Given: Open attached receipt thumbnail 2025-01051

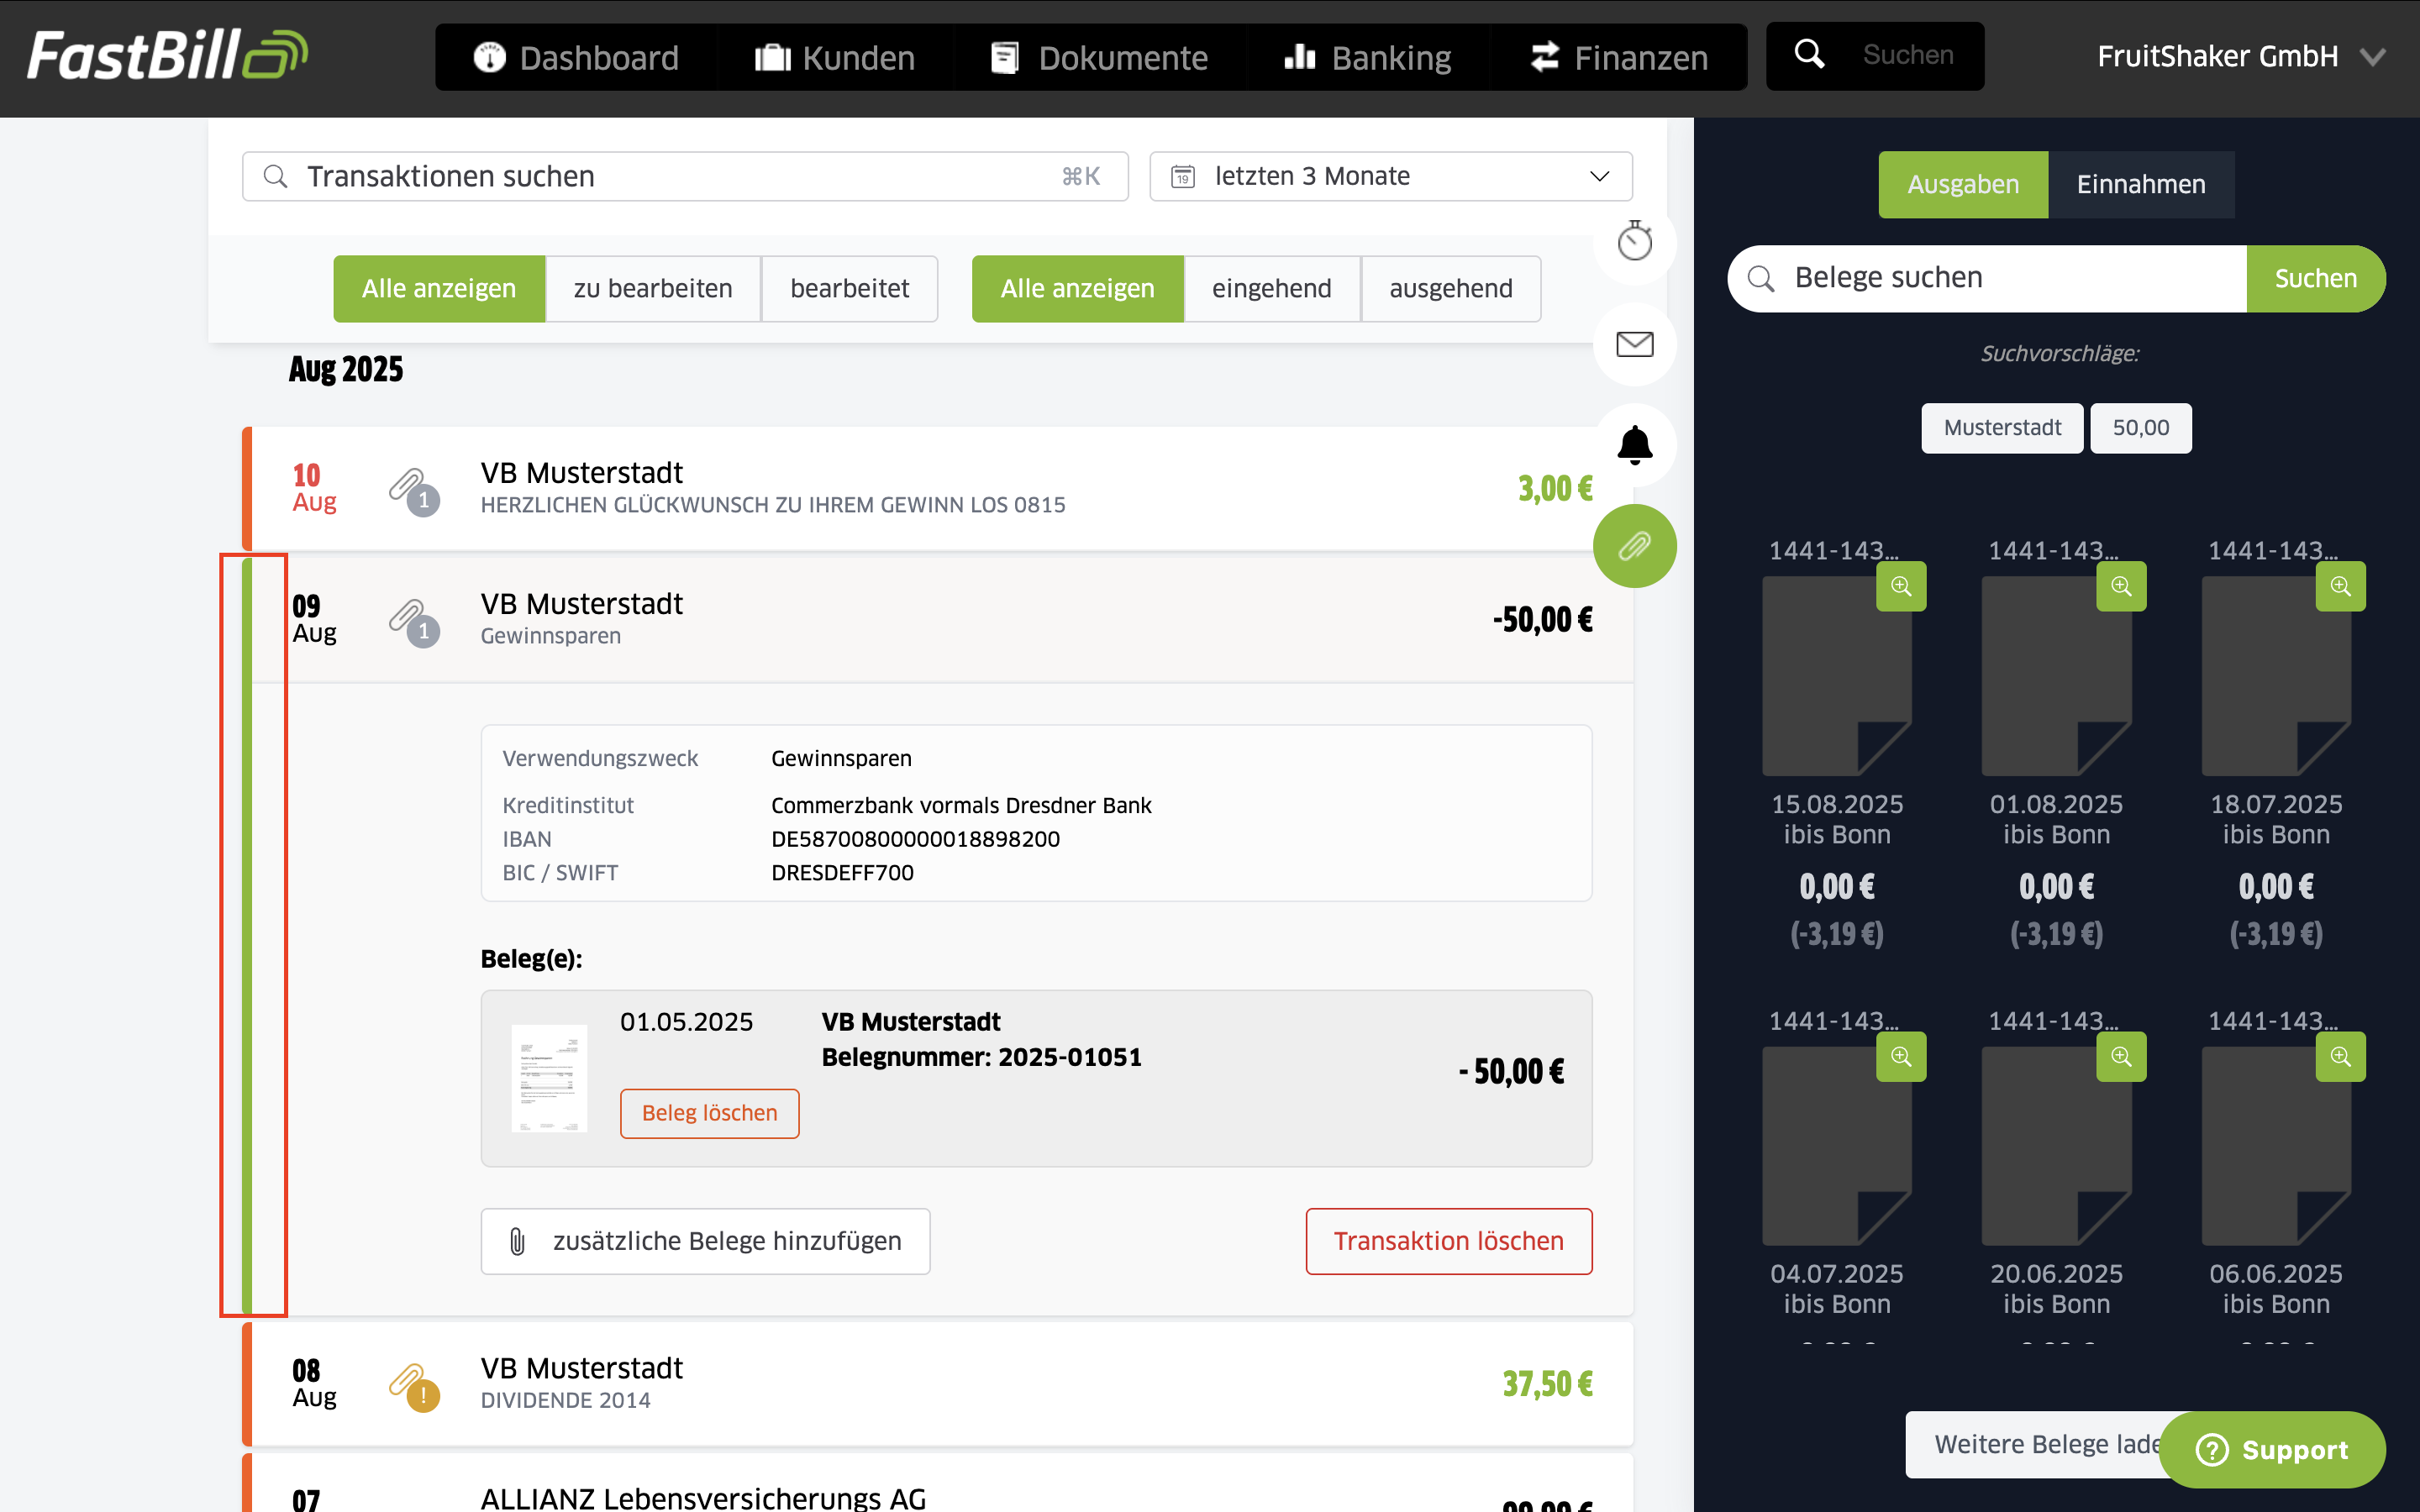Looking at the screenshot, I should 549,1077.
